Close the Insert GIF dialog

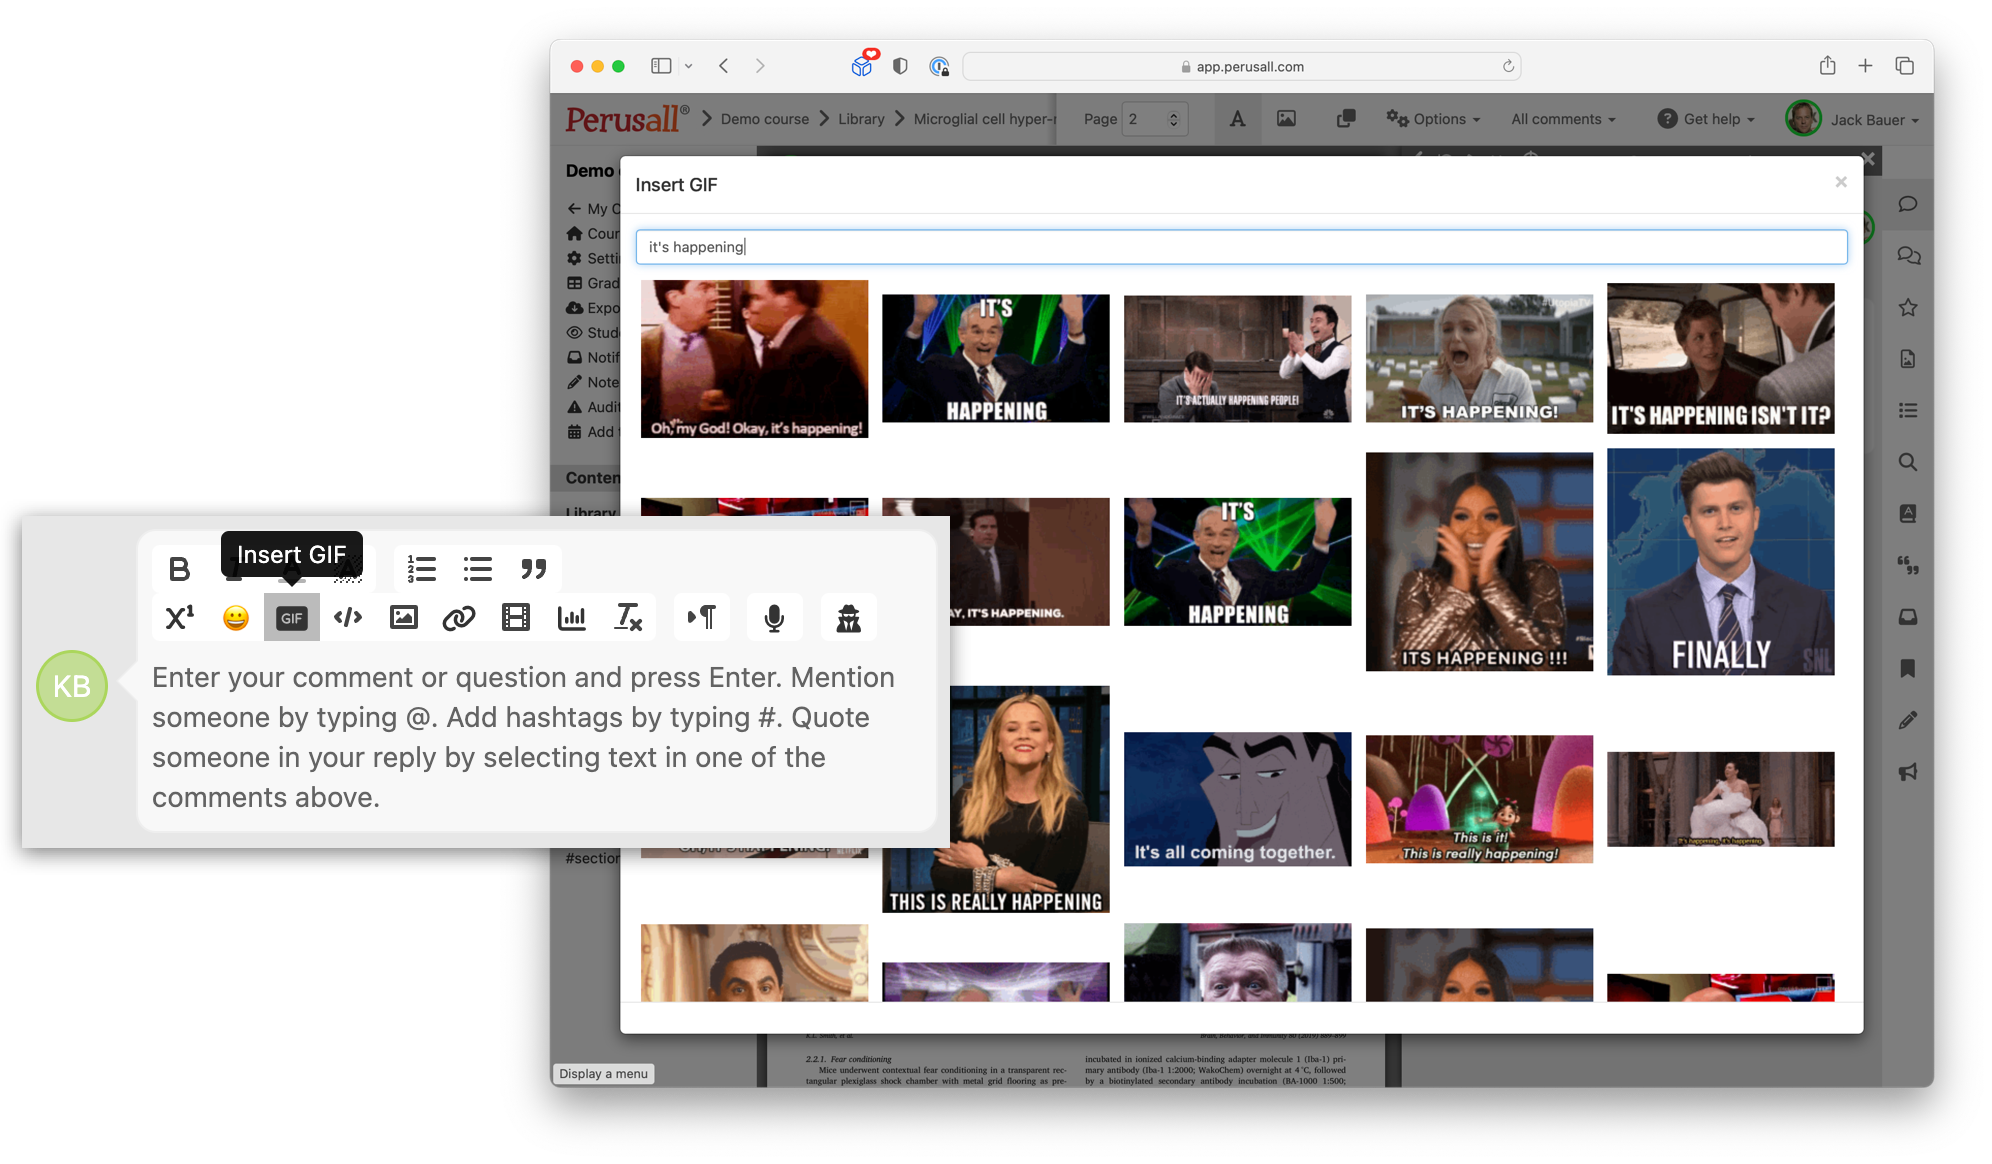(1841, 182)
